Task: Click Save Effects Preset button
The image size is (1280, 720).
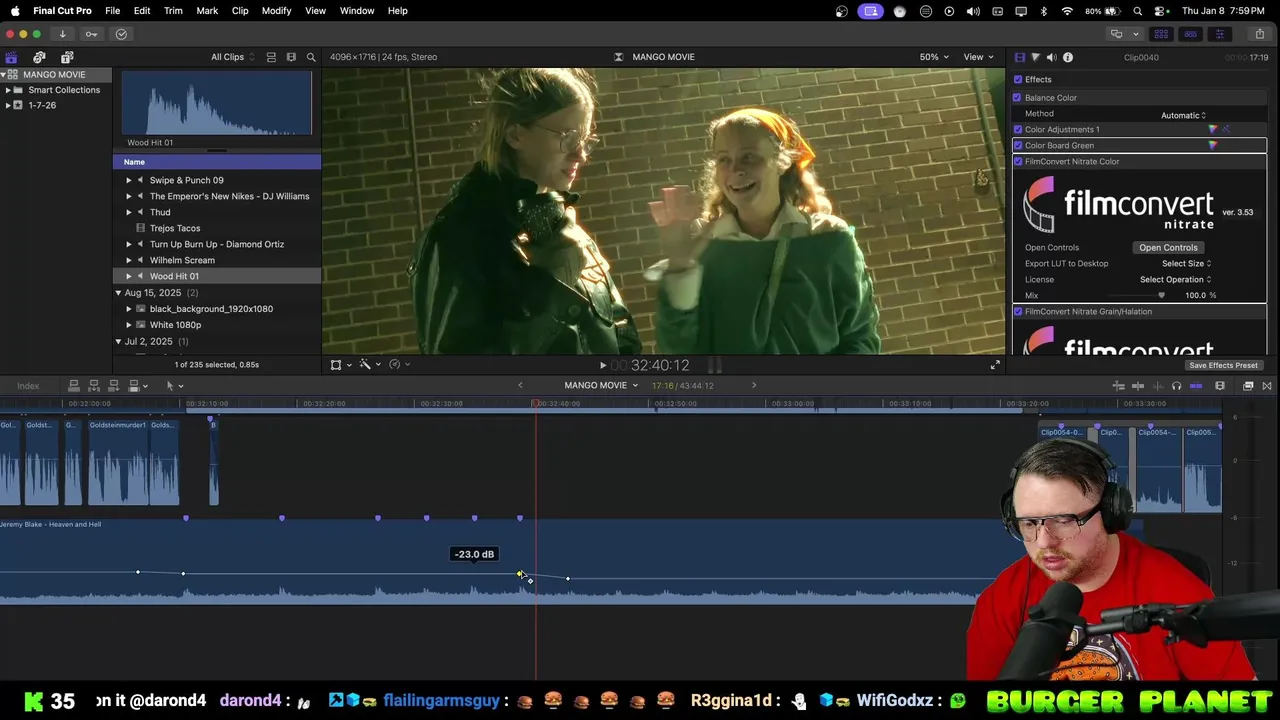Action: click(1224, 365)
